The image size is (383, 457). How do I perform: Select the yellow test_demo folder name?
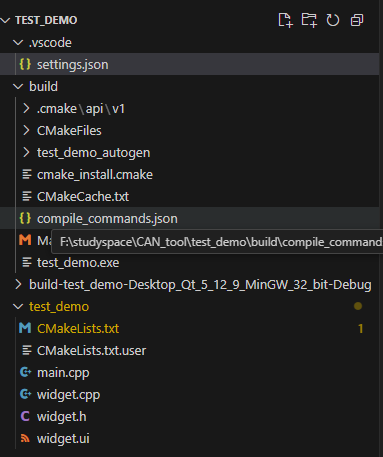pyautogui.click(x=59, y=307)
